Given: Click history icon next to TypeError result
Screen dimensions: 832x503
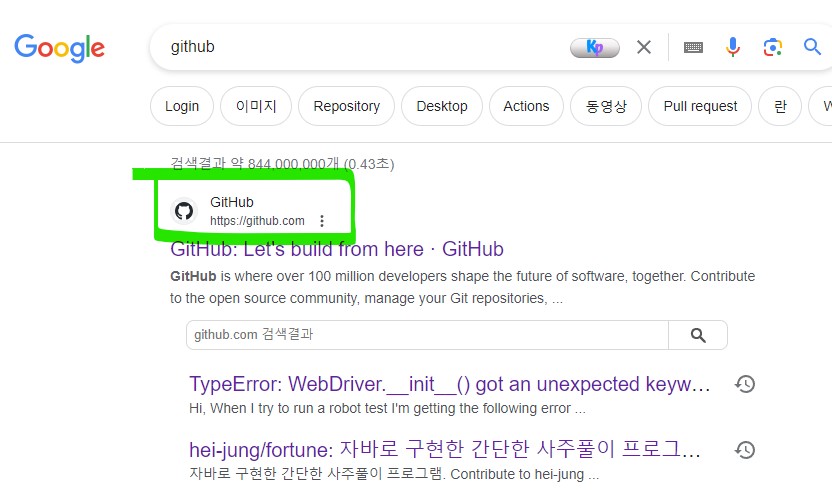Looking at the screenshot, I should pos(745,384).
